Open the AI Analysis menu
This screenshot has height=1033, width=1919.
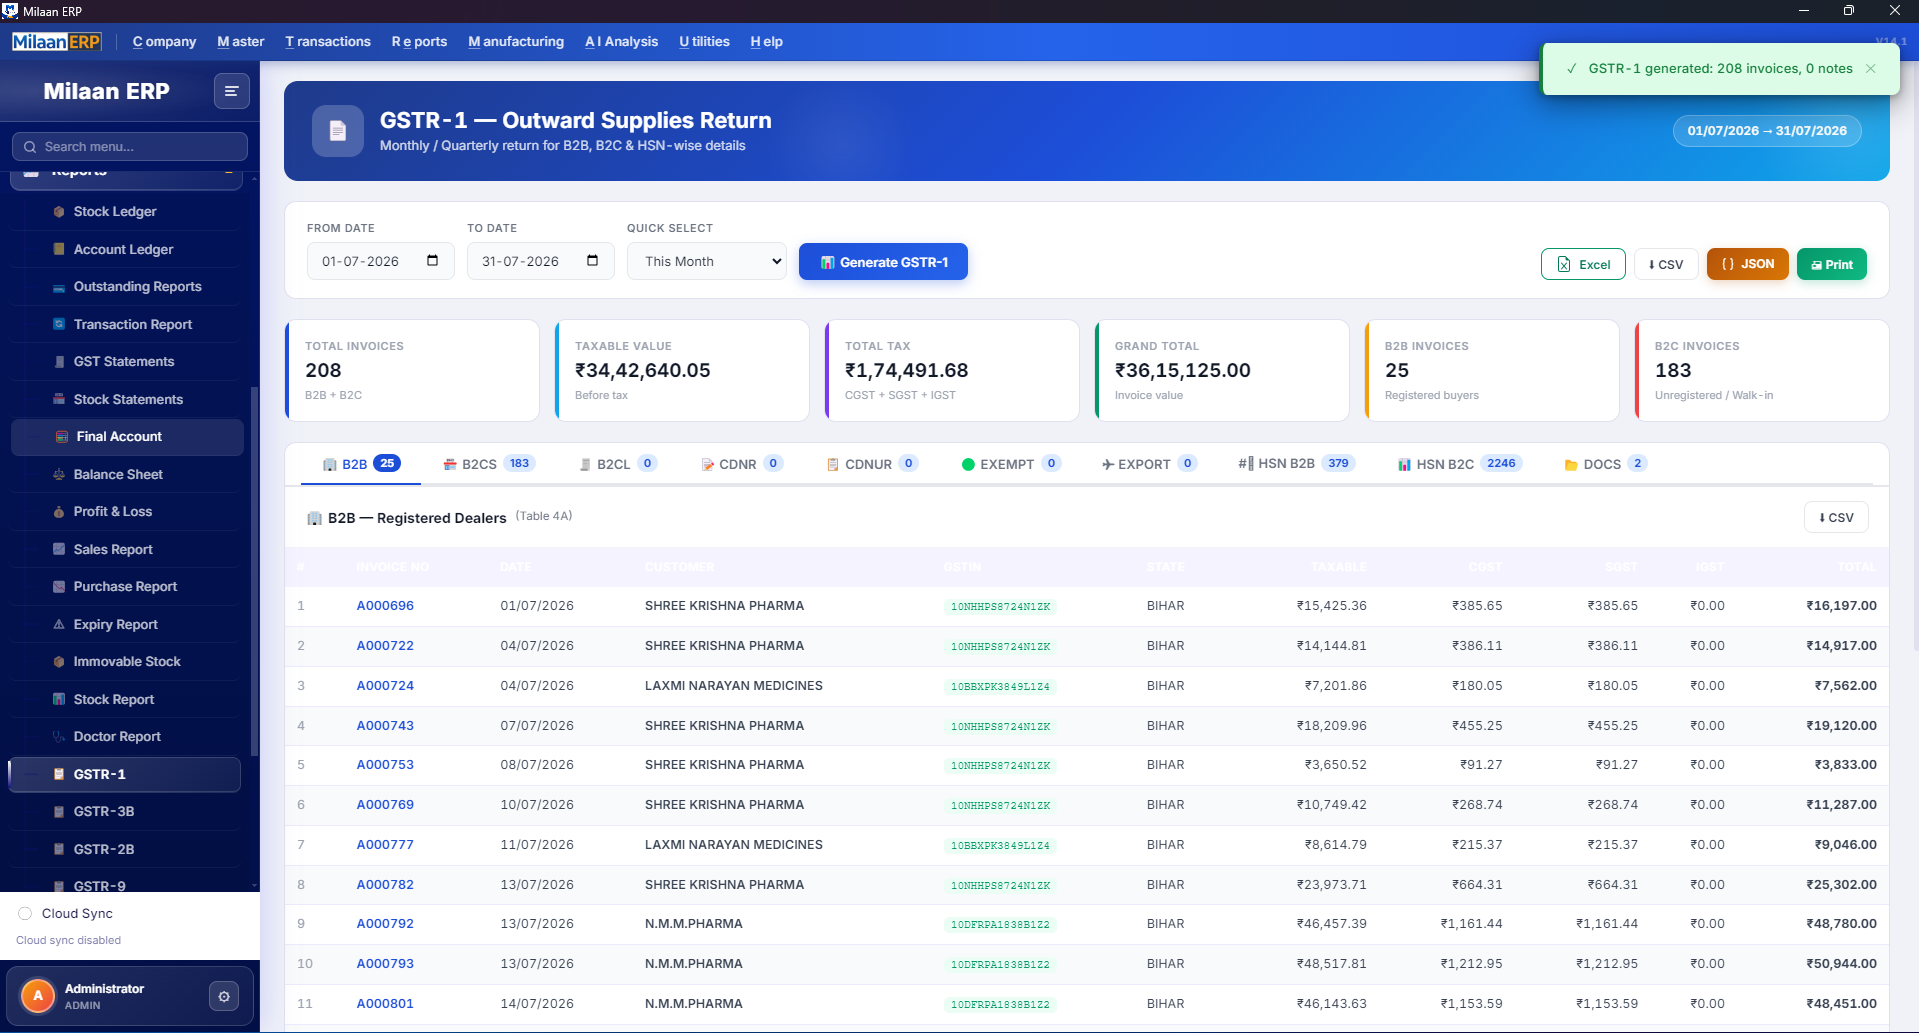tap(621, 42)
